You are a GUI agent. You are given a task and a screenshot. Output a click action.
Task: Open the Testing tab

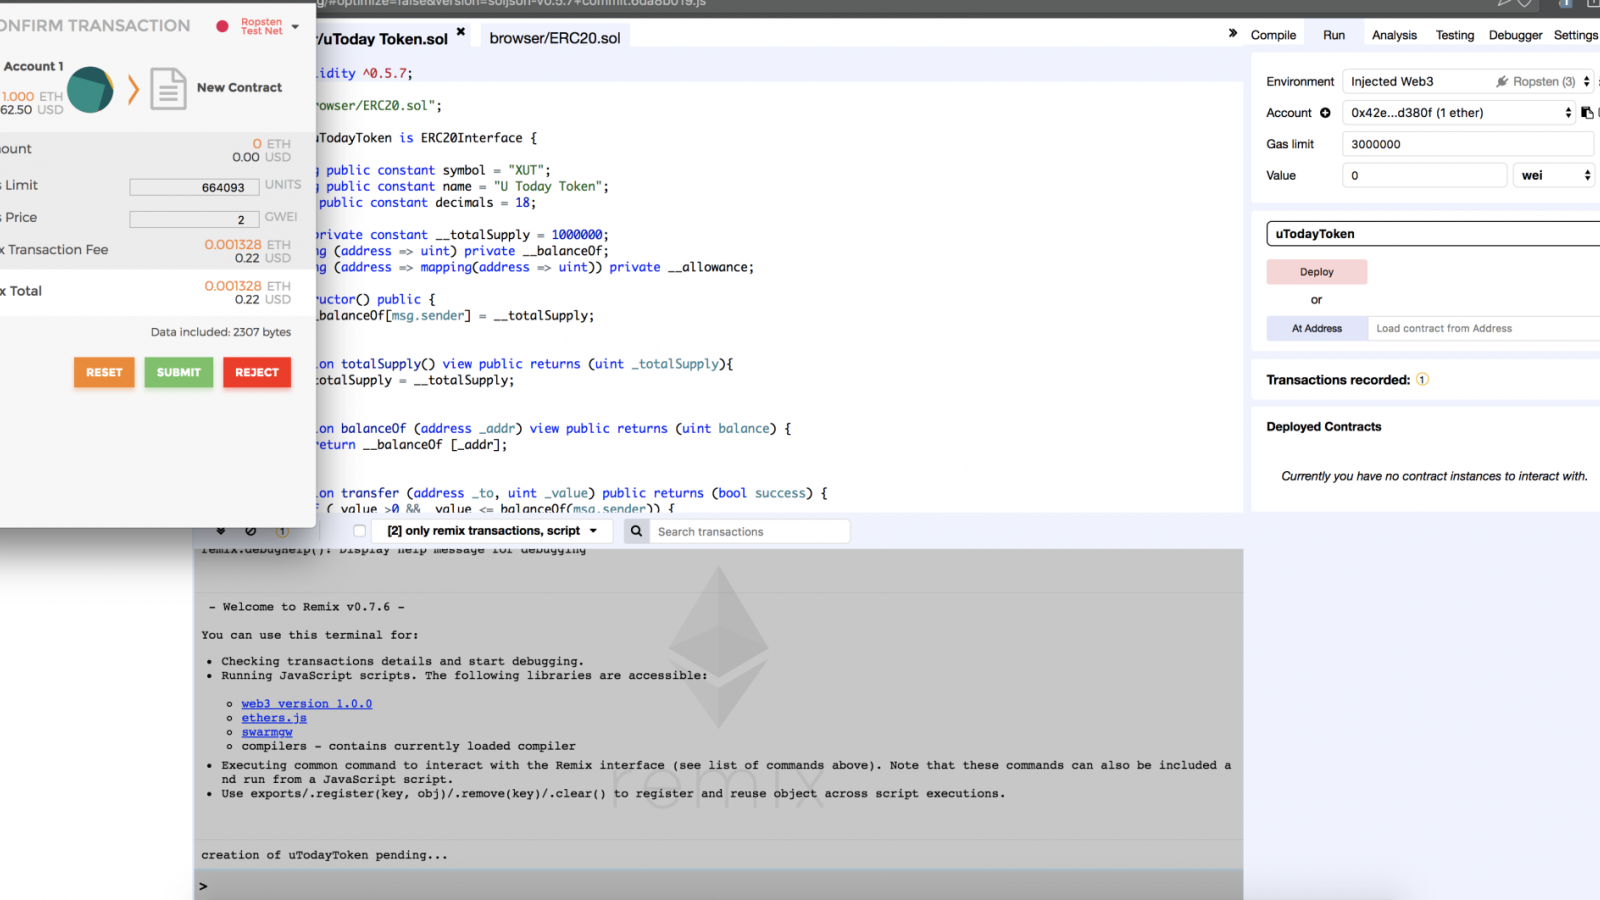point(1455,35)
